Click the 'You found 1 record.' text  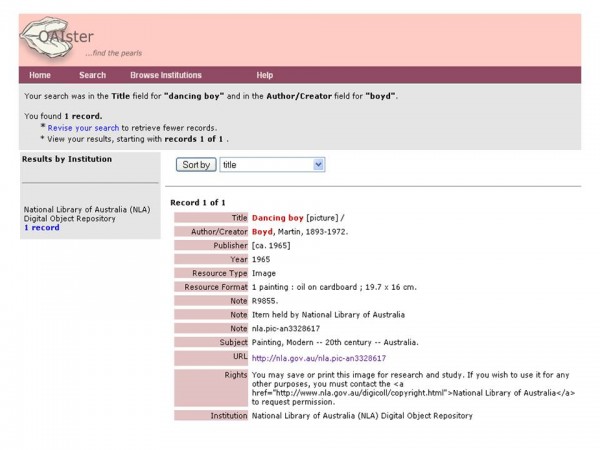click(63, 116)
